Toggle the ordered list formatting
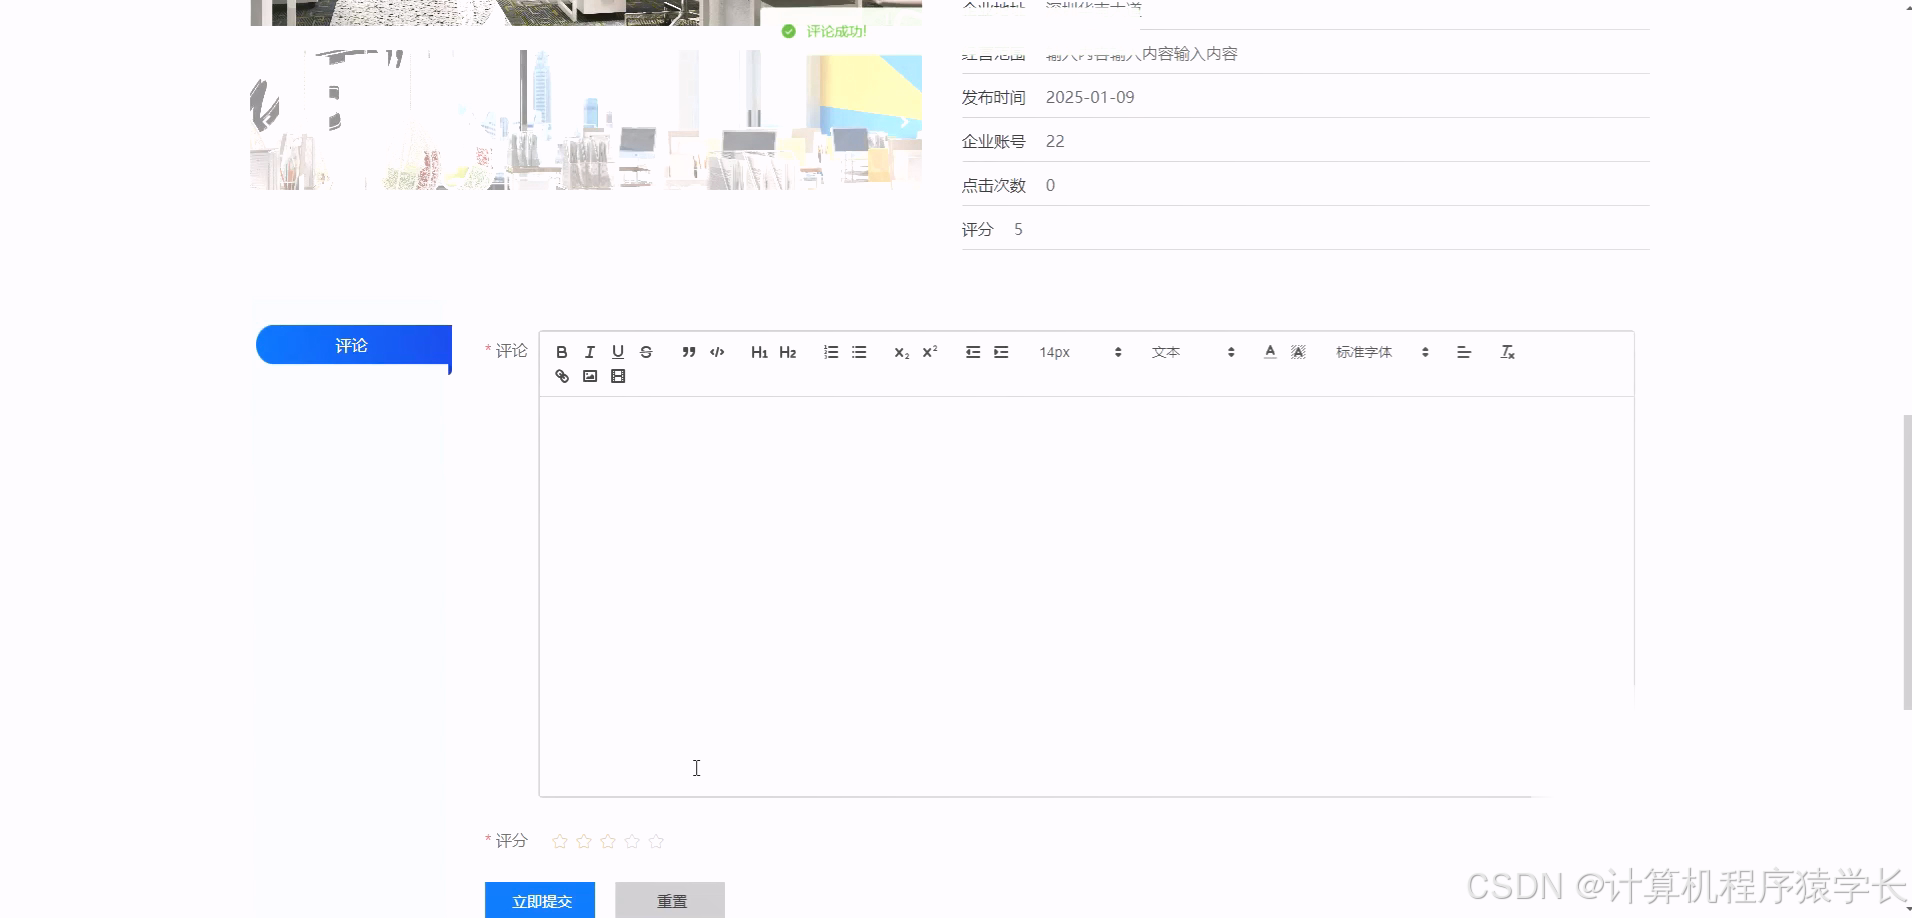Screen dimensions: 1912x918 831,352
